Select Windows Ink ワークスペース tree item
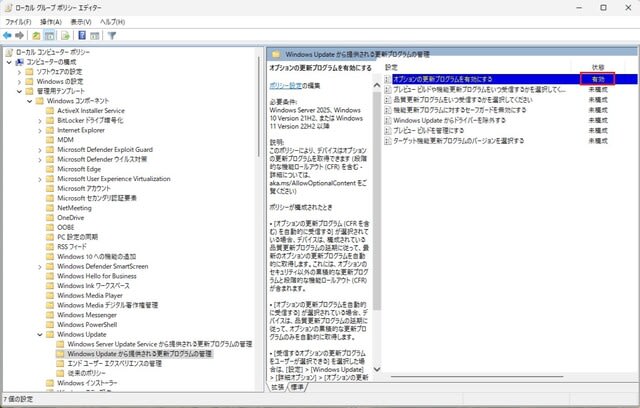This screenshot has width=640, height=408. (x=93, y=286)
